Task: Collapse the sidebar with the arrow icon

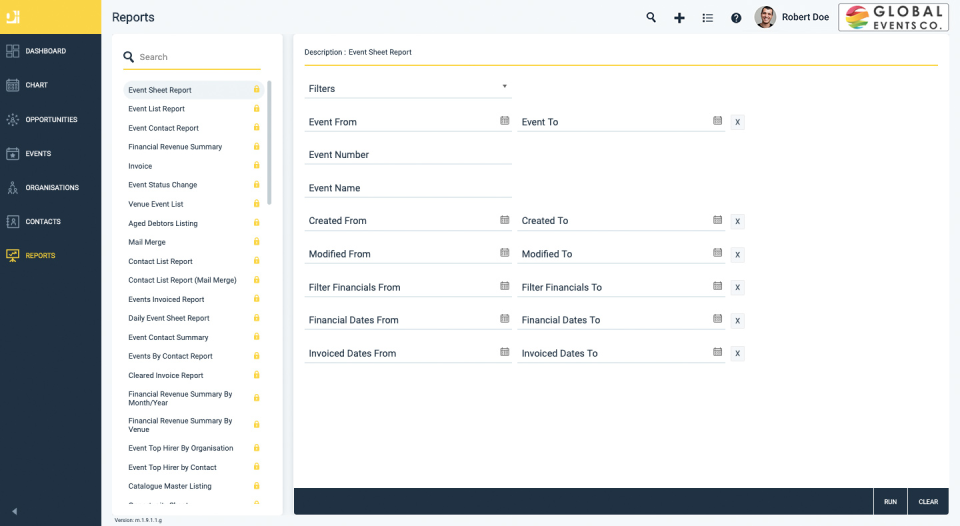Action: click(14, 511)
